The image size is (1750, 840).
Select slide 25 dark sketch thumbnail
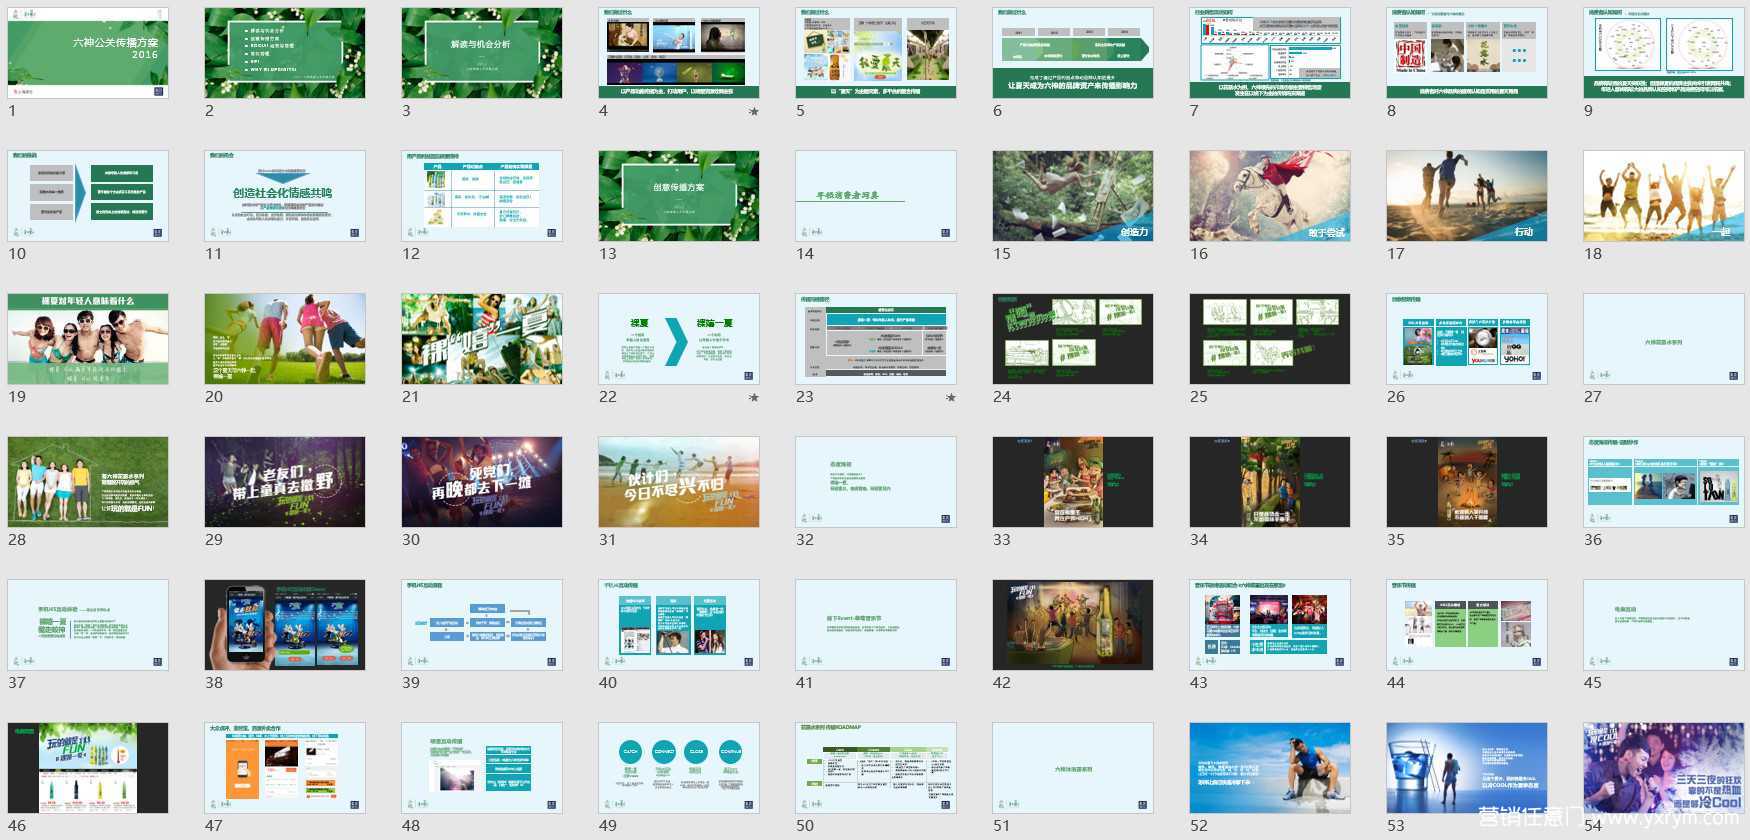1270,339
